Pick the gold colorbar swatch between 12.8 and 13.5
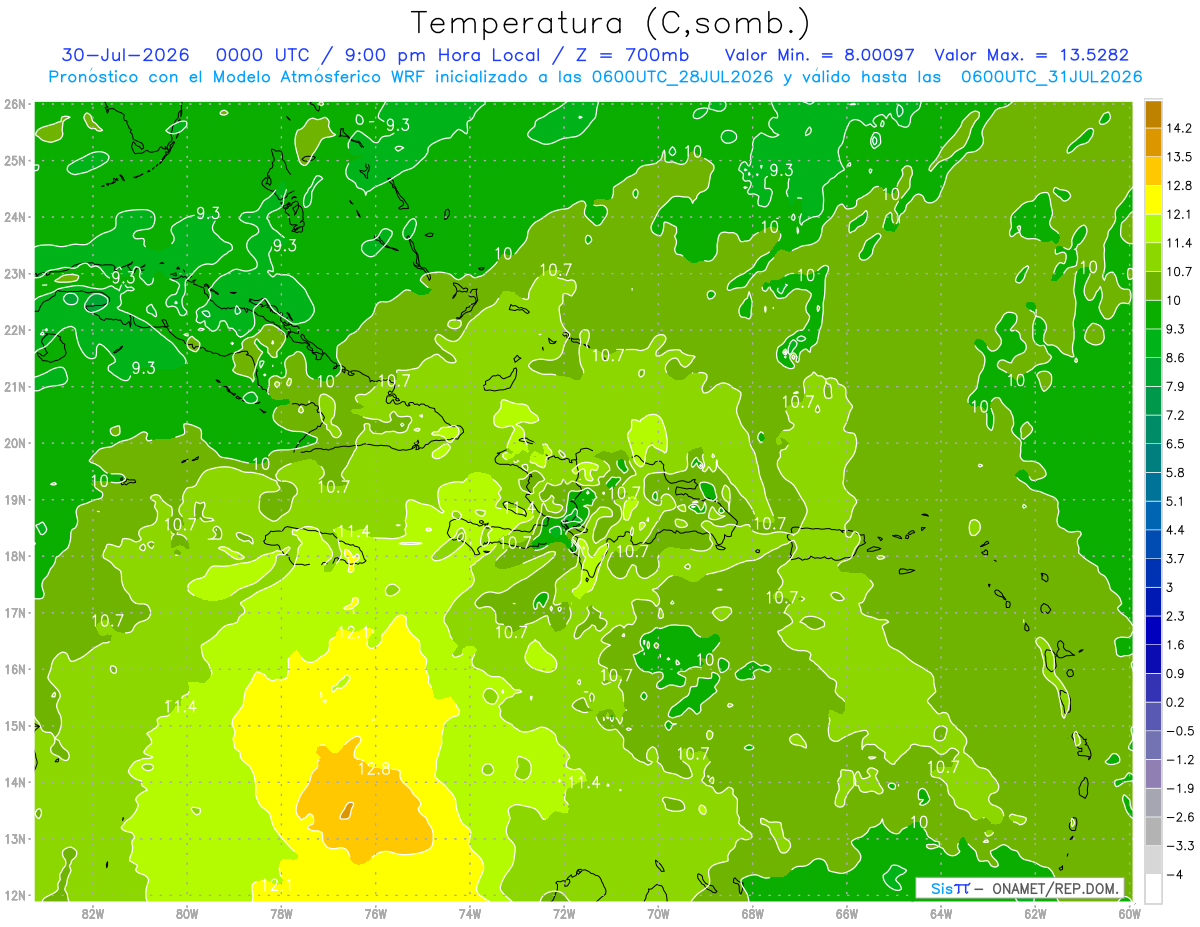The width and height of the screenshot is (1200, 927). (1153, 171)
